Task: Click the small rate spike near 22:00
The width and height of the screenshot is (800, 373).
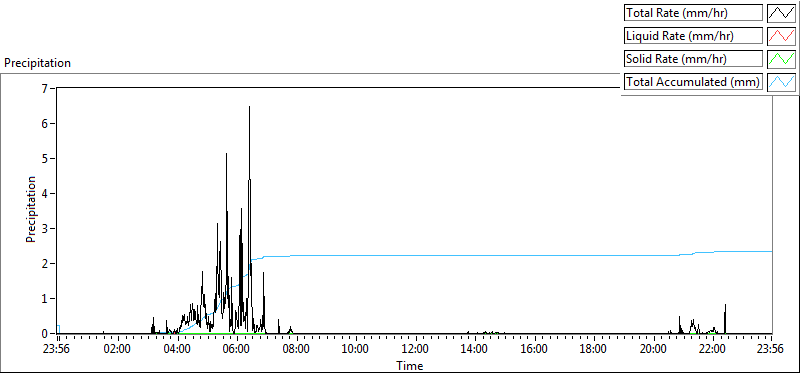Action: point(725,316)
